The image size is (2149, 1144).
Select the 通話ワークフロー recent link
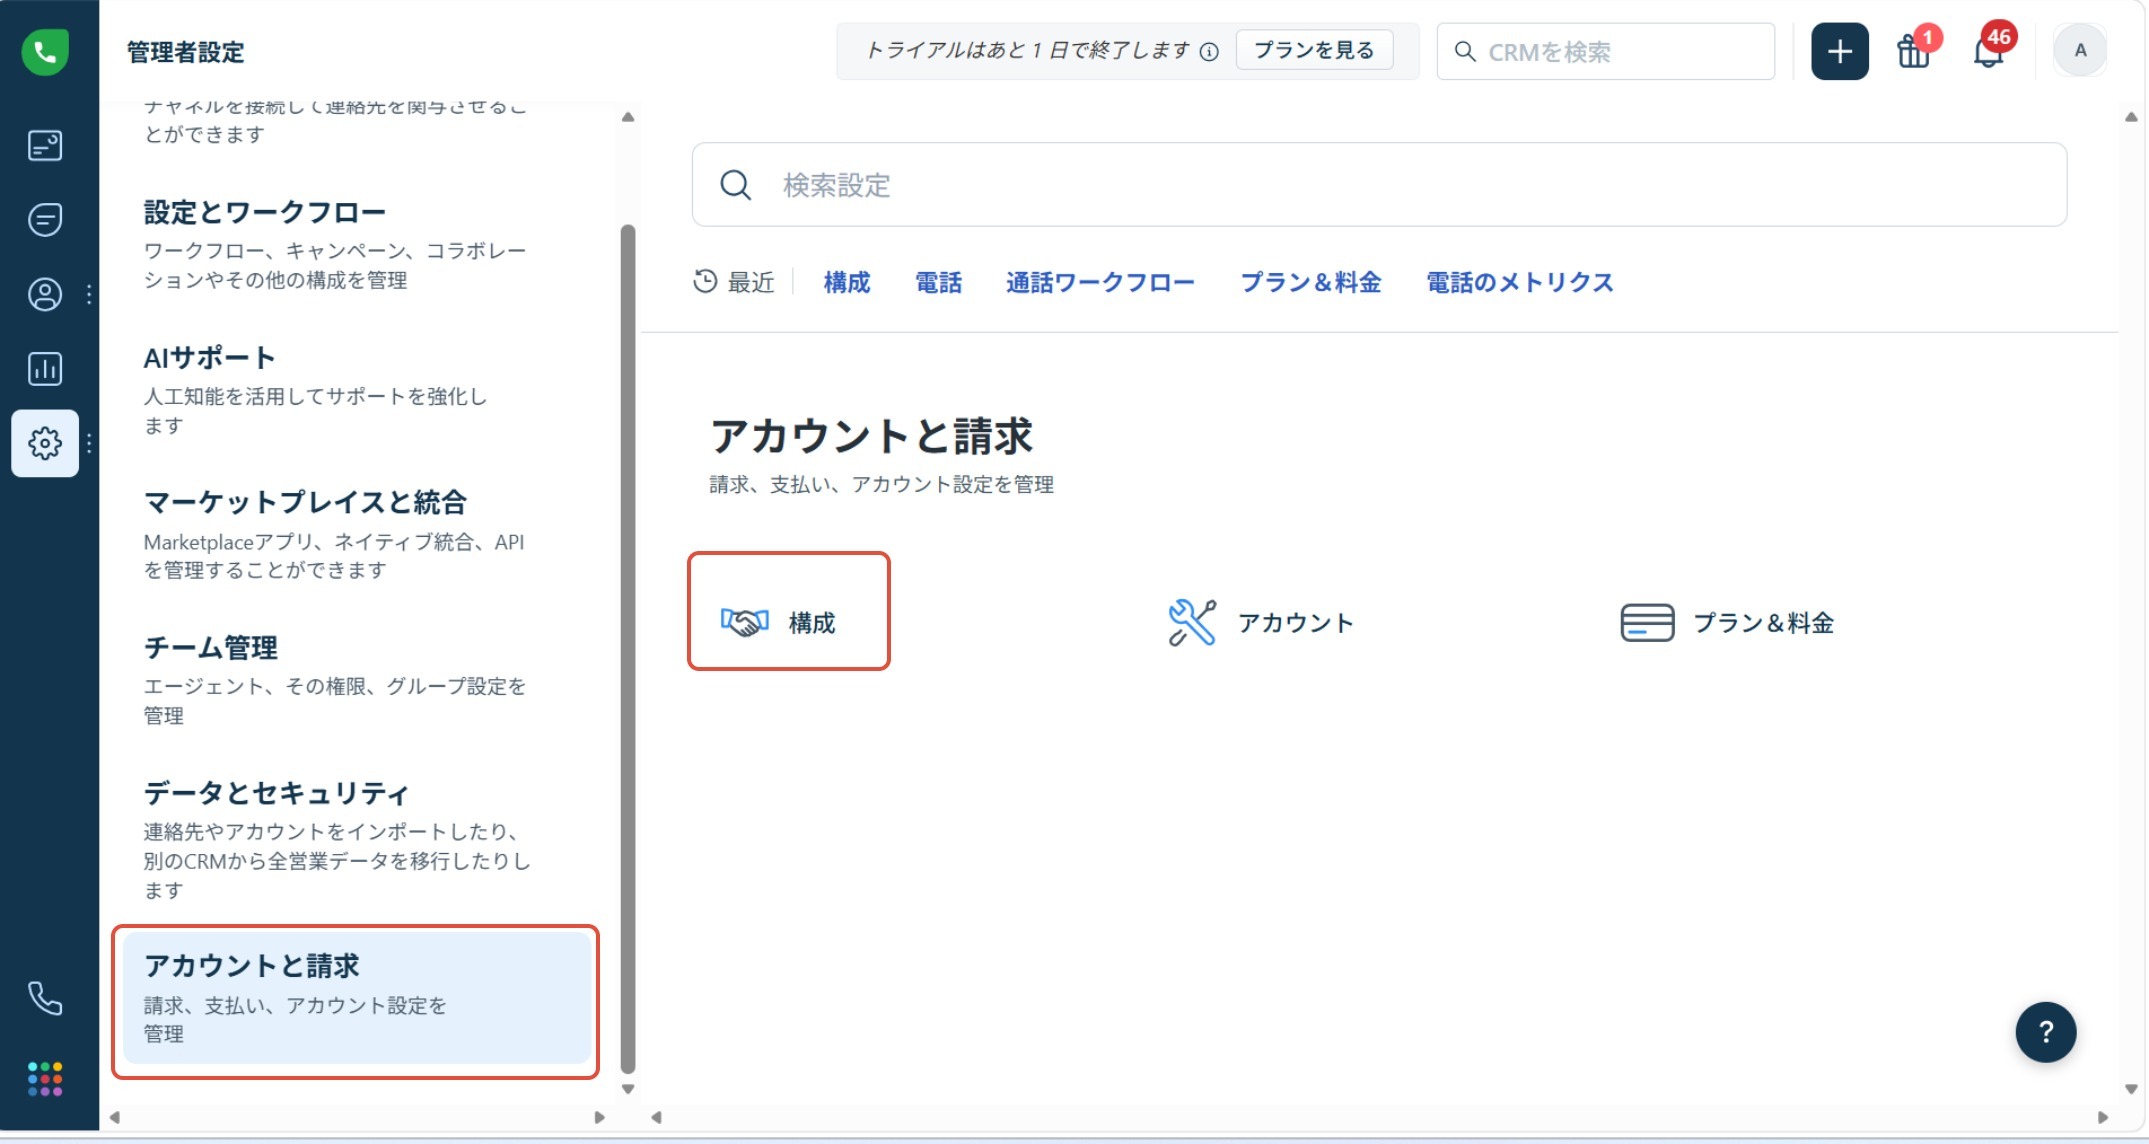click(1100, 283)
